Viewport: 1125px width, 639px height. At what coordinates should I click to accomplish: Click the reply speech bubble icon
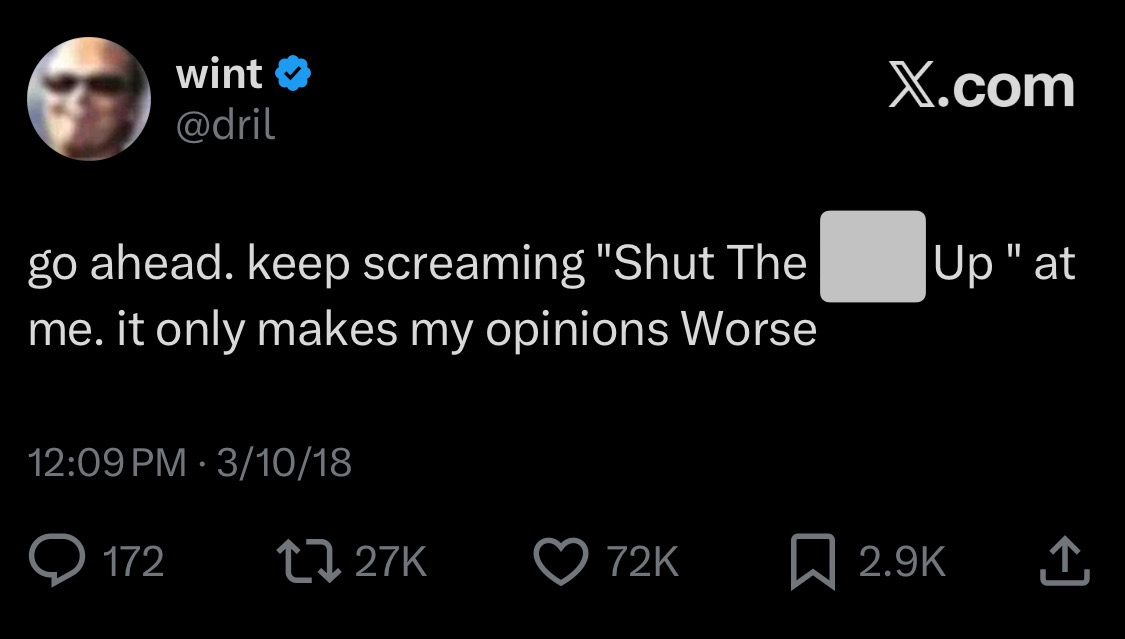[62, 561]
